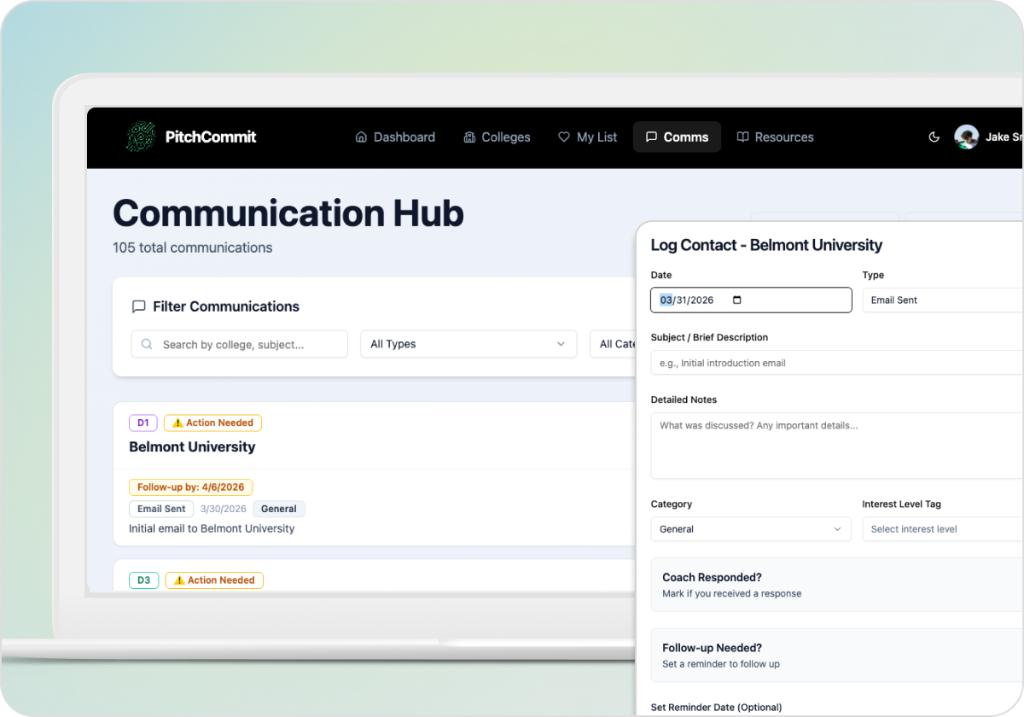Open the My List tab
This screenshot has height=717, width=1024.
pos(587,137)
